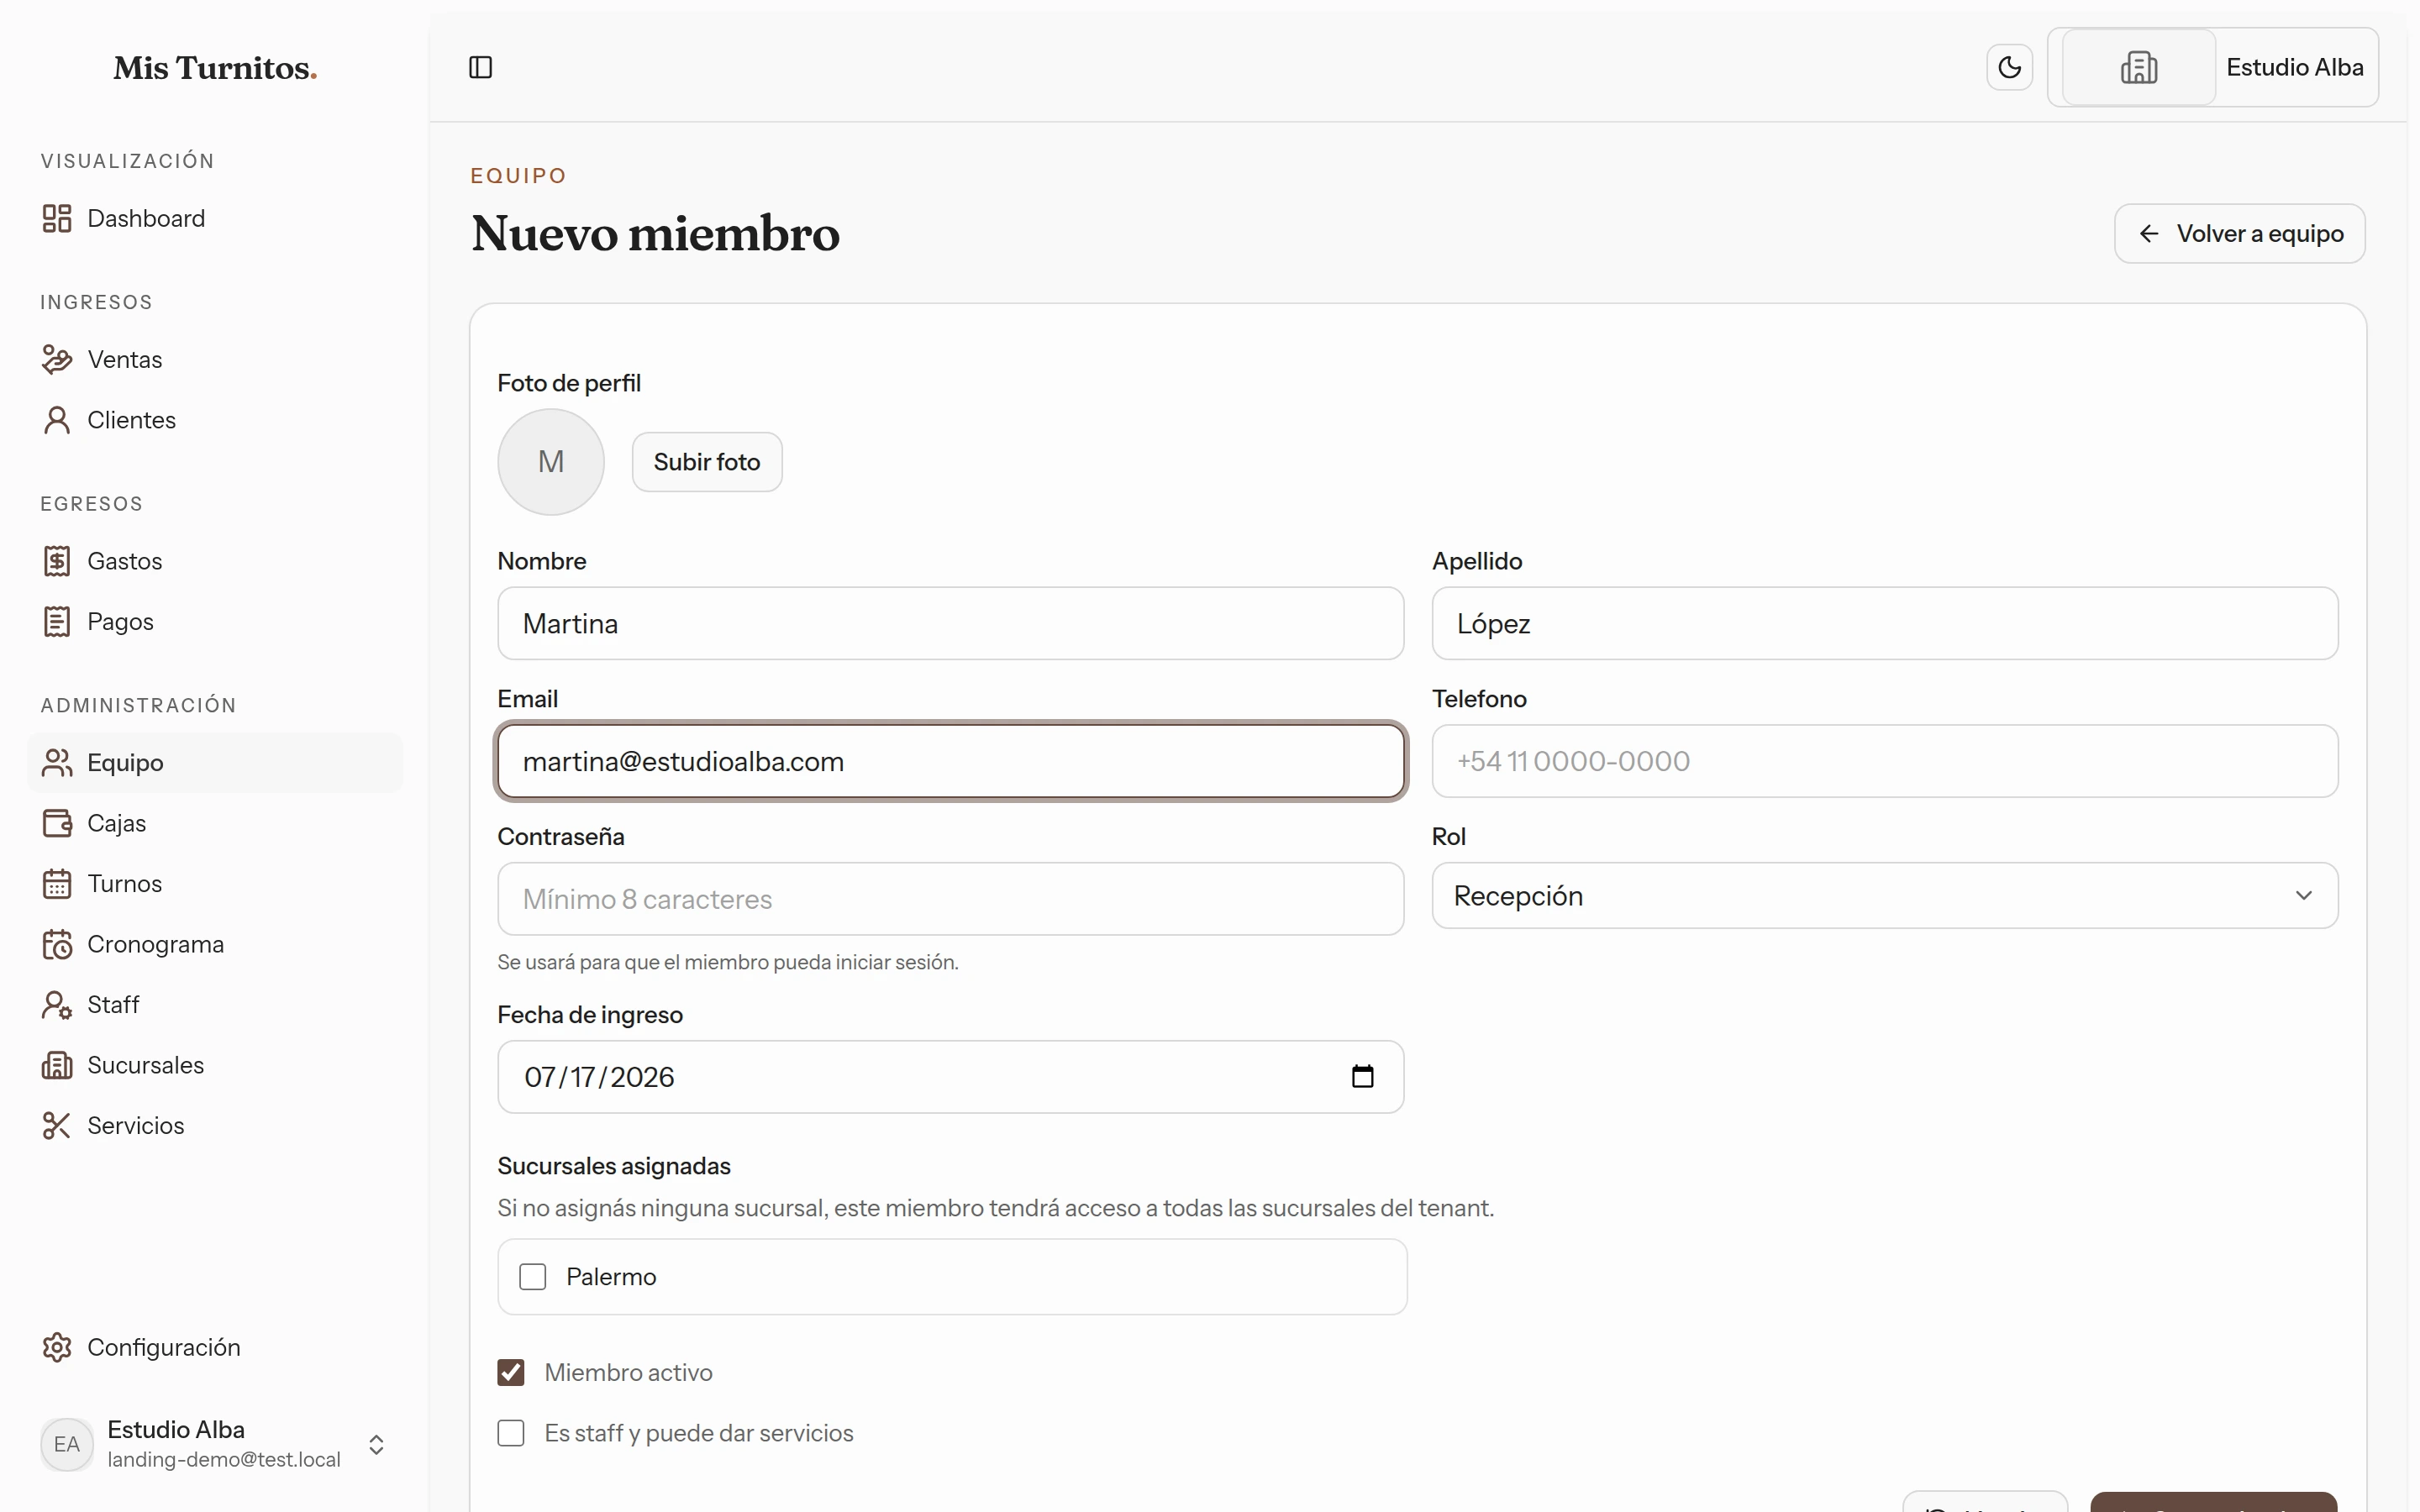Click Volver a equipo button

coord(2239,234)
